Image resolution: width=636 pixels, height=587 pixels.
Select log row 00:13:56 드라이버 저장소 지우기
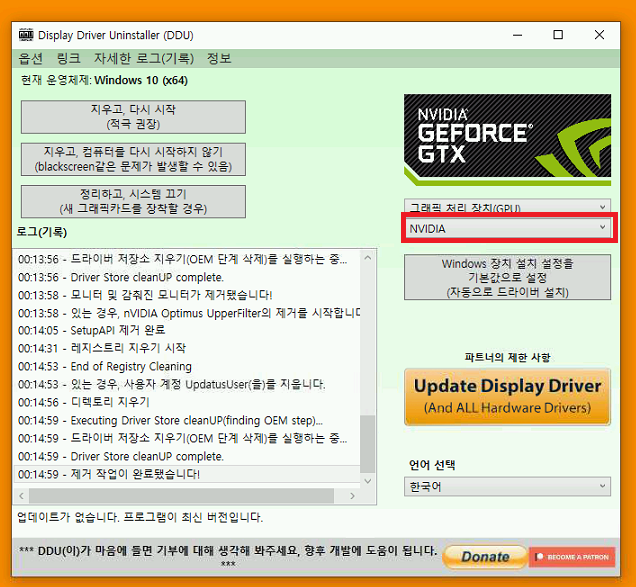pos(187,259)
